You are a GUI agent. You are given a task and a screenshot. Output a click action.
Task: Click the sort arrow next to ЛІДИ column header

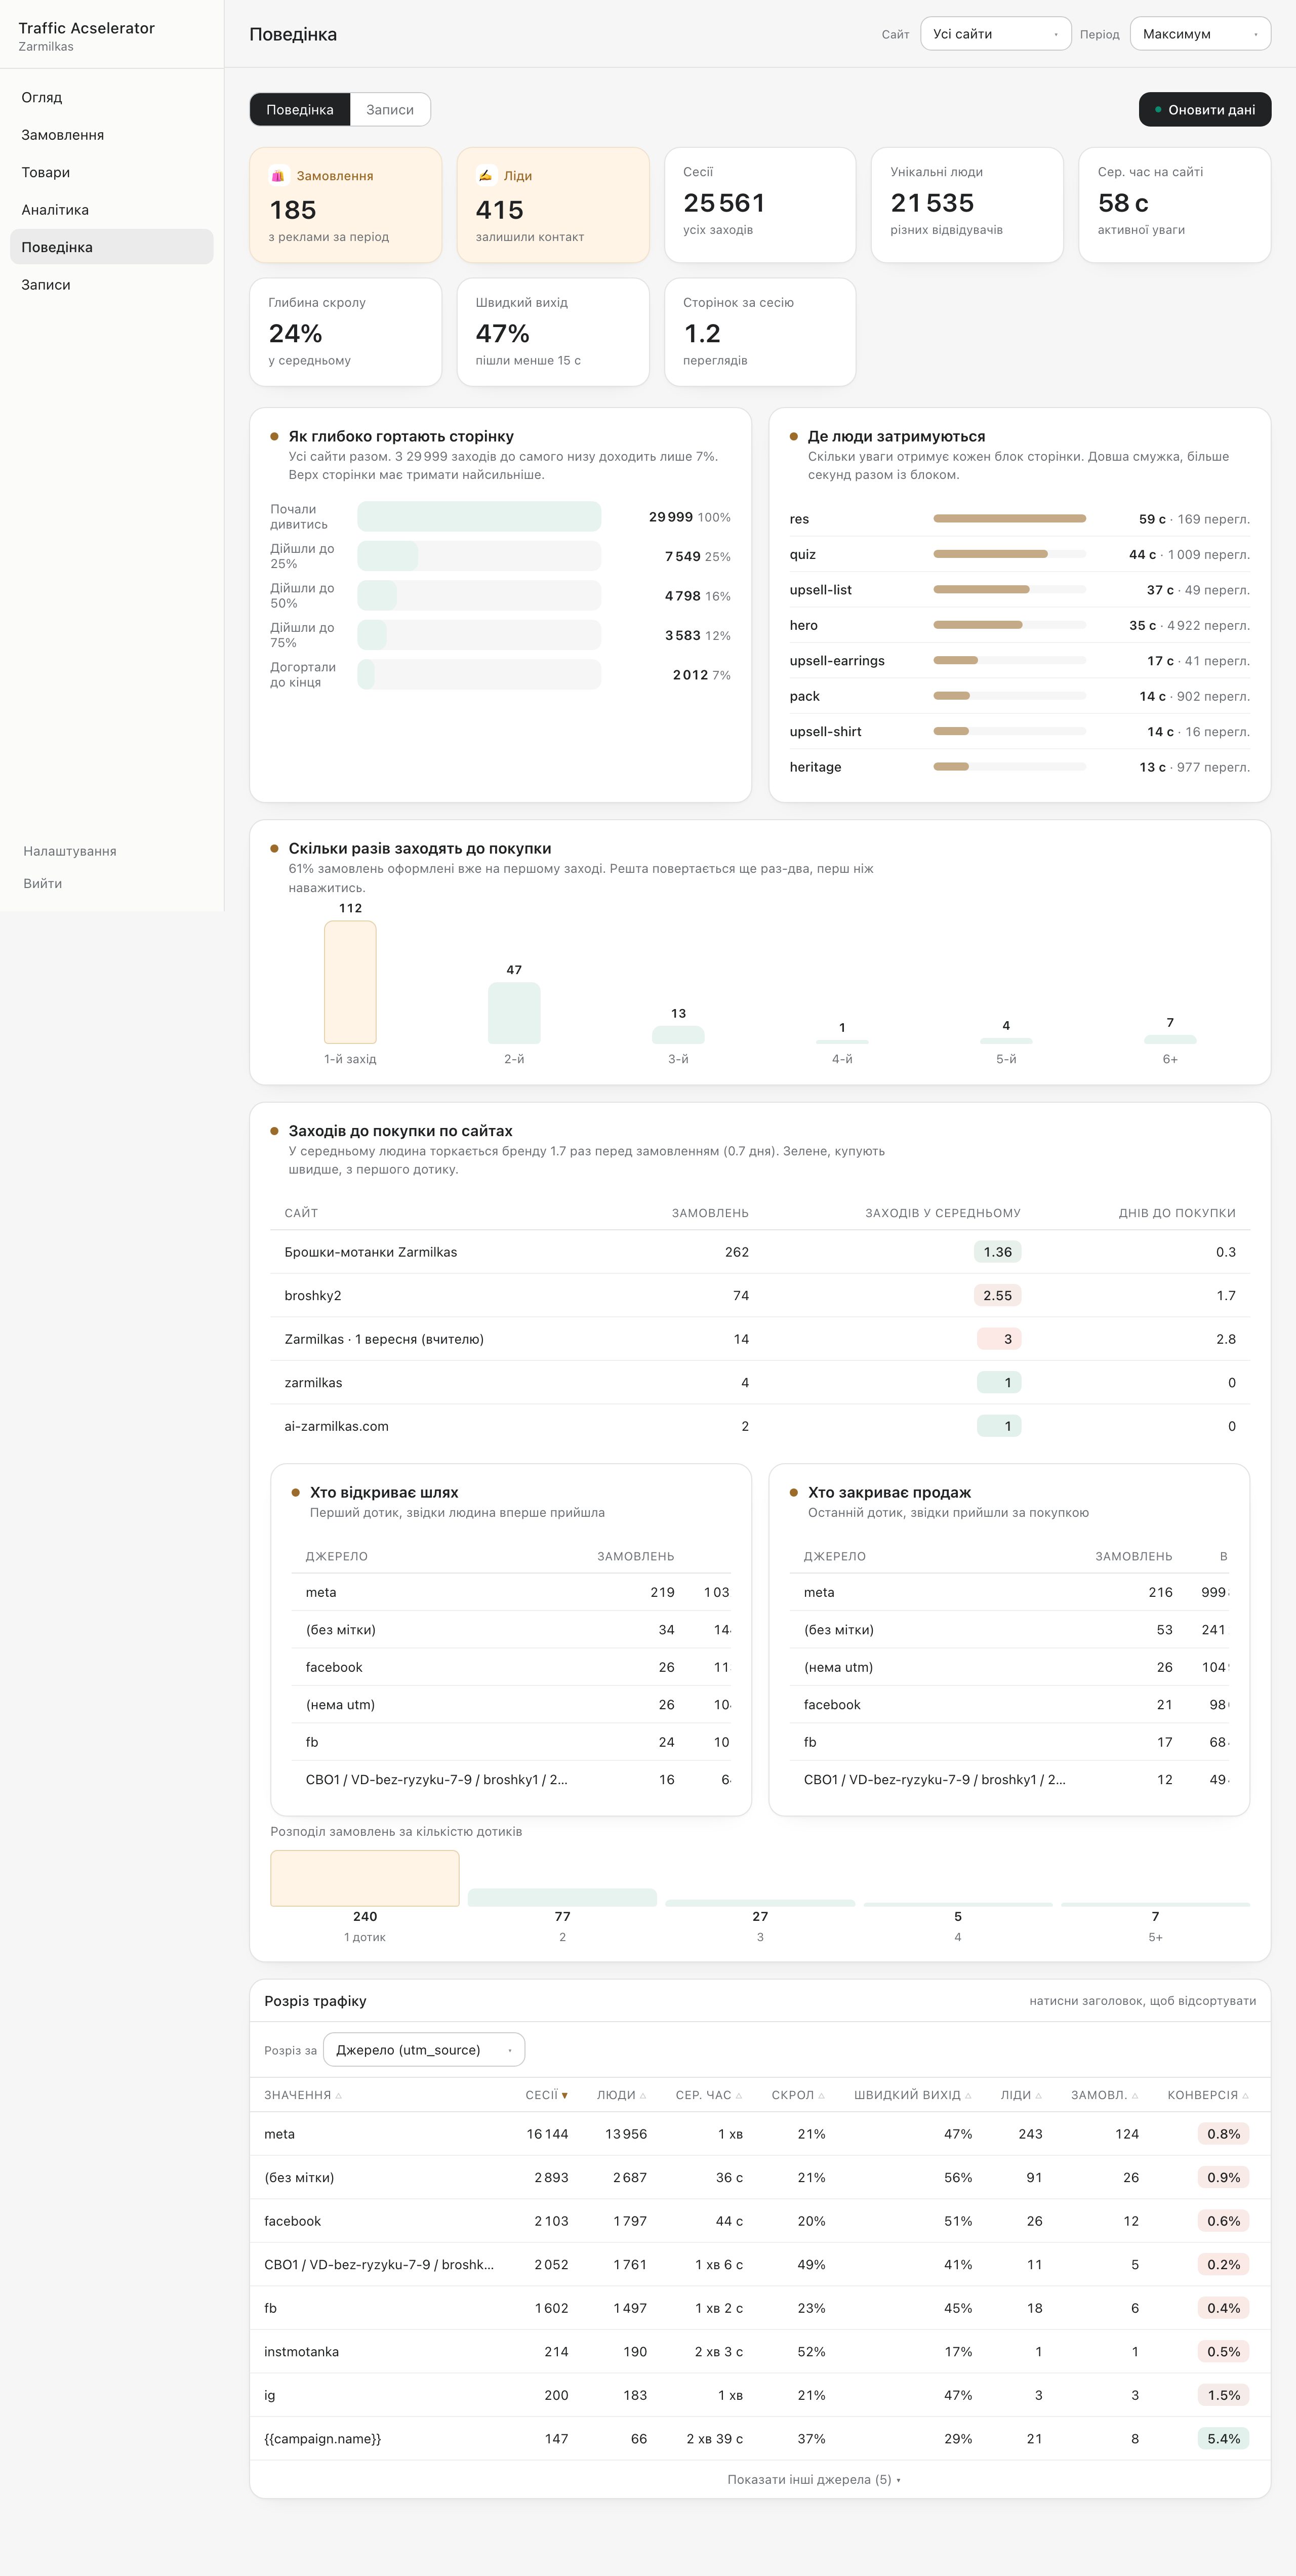coord(1039,2096)
